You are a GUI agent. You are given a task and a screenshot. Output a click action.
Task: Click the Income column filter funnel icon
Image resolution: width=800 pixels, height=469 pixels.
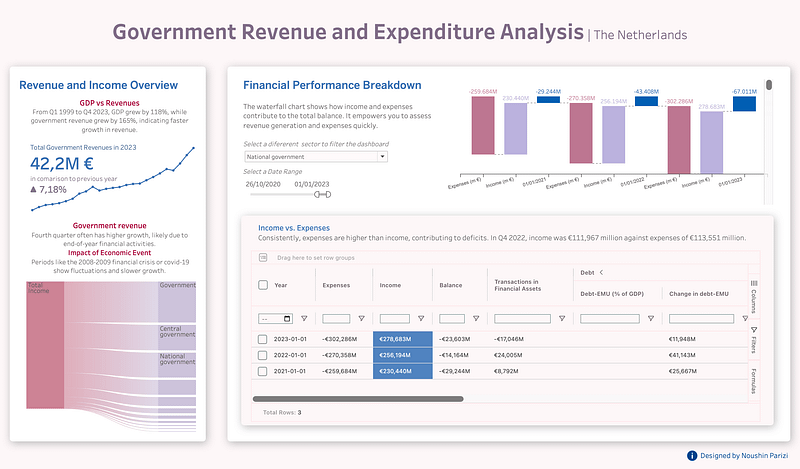click(x=420, y=319)
